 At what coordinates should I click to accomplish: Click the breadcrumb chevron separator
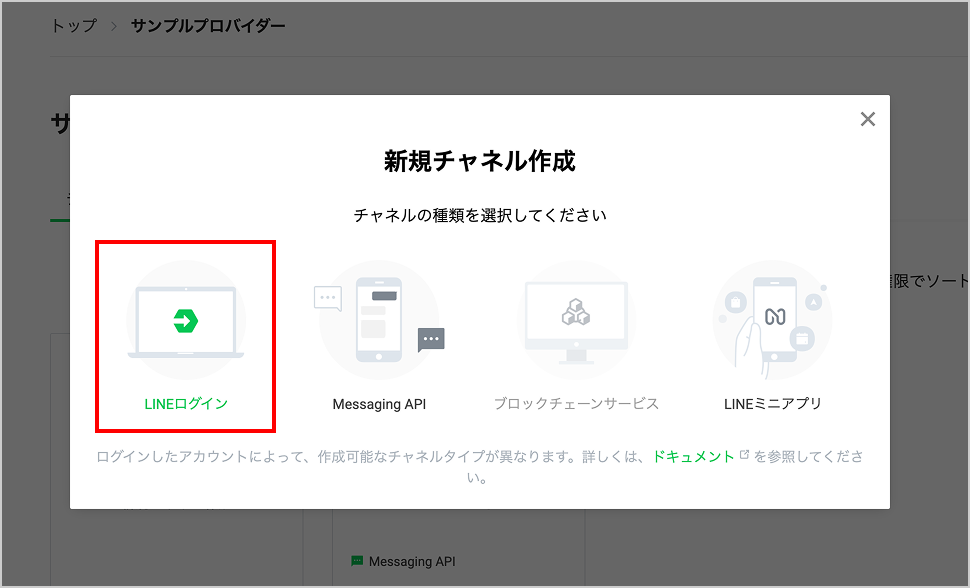(x=114, y=26)
